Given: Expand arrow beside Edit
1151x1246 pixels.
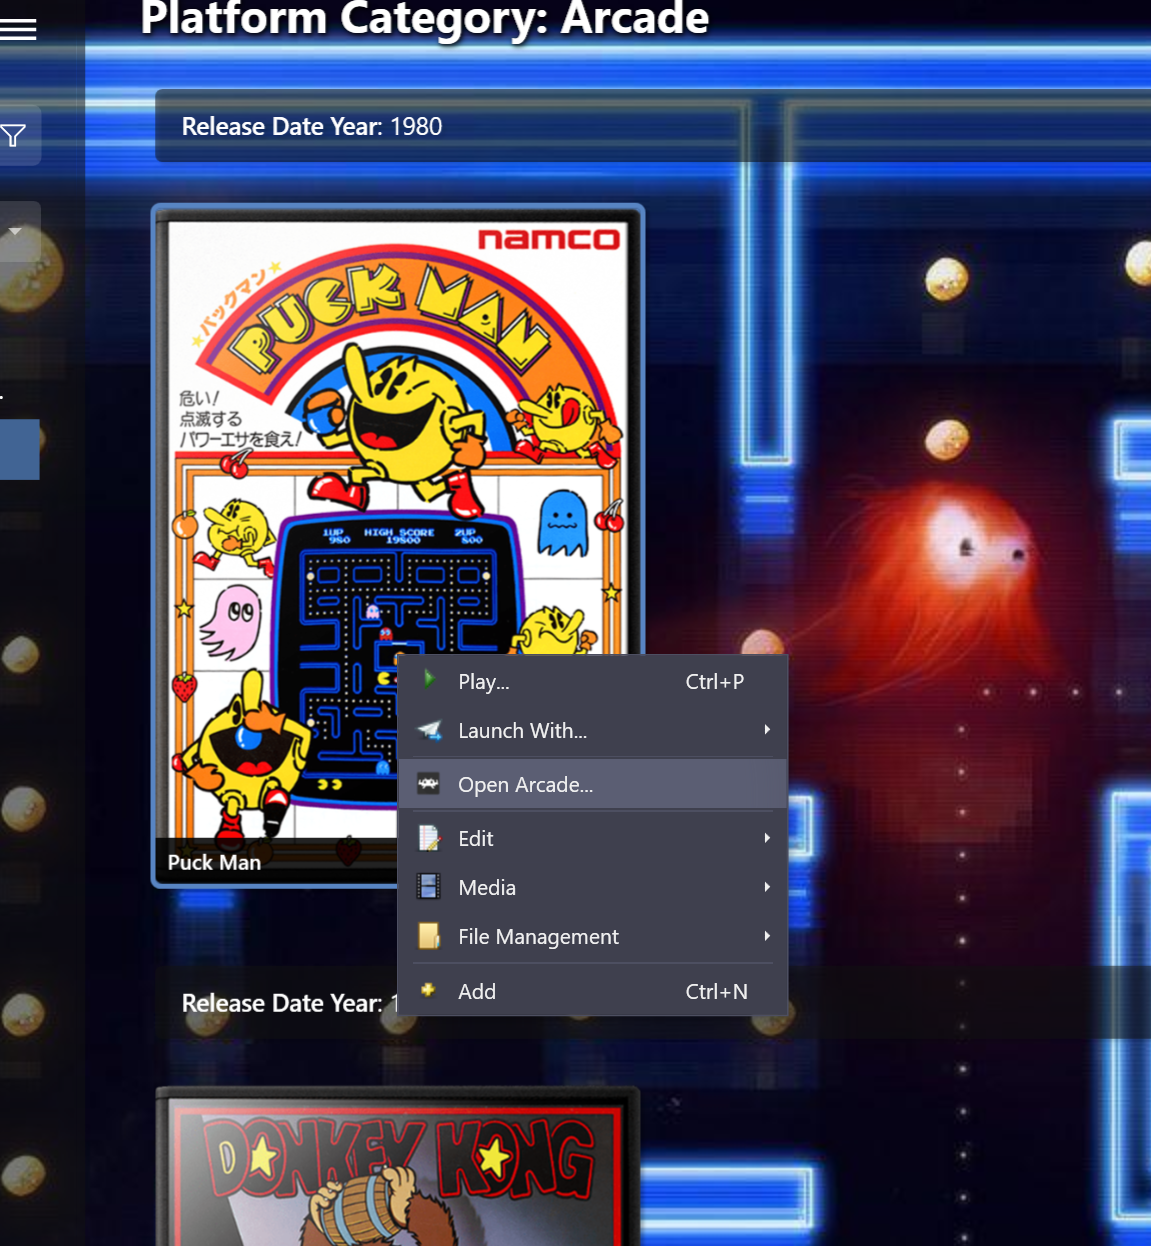Looking at the screenshot, I should tap(767, 838).
